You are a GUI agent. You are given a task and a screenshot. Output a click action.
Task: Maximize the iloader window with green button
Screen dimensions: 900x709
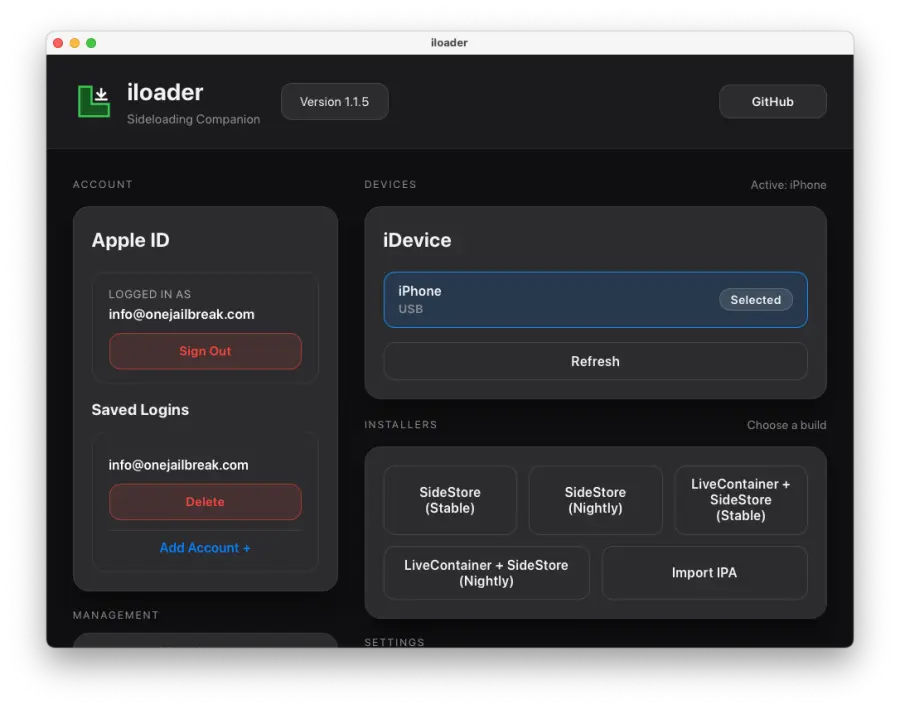(x=91, y=43)
